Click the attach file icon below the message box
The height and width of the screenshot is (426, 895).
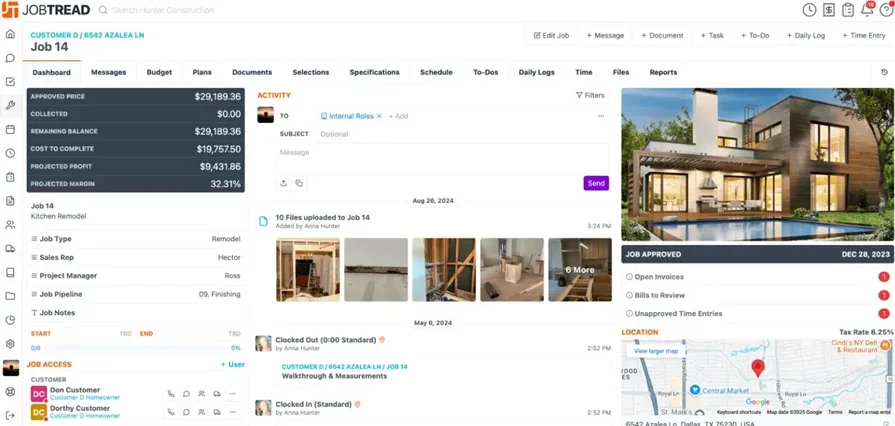(x=283, y=183)
